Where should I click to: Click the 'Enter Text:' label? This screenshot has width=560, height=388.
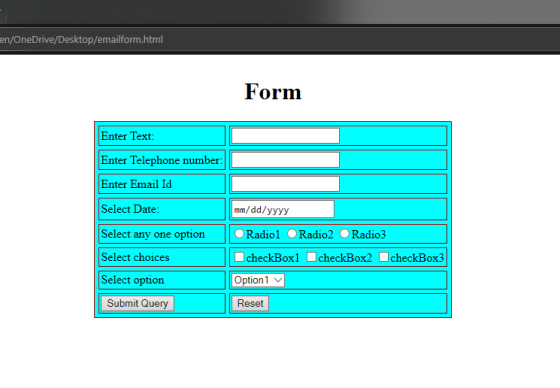click(128, 136)
